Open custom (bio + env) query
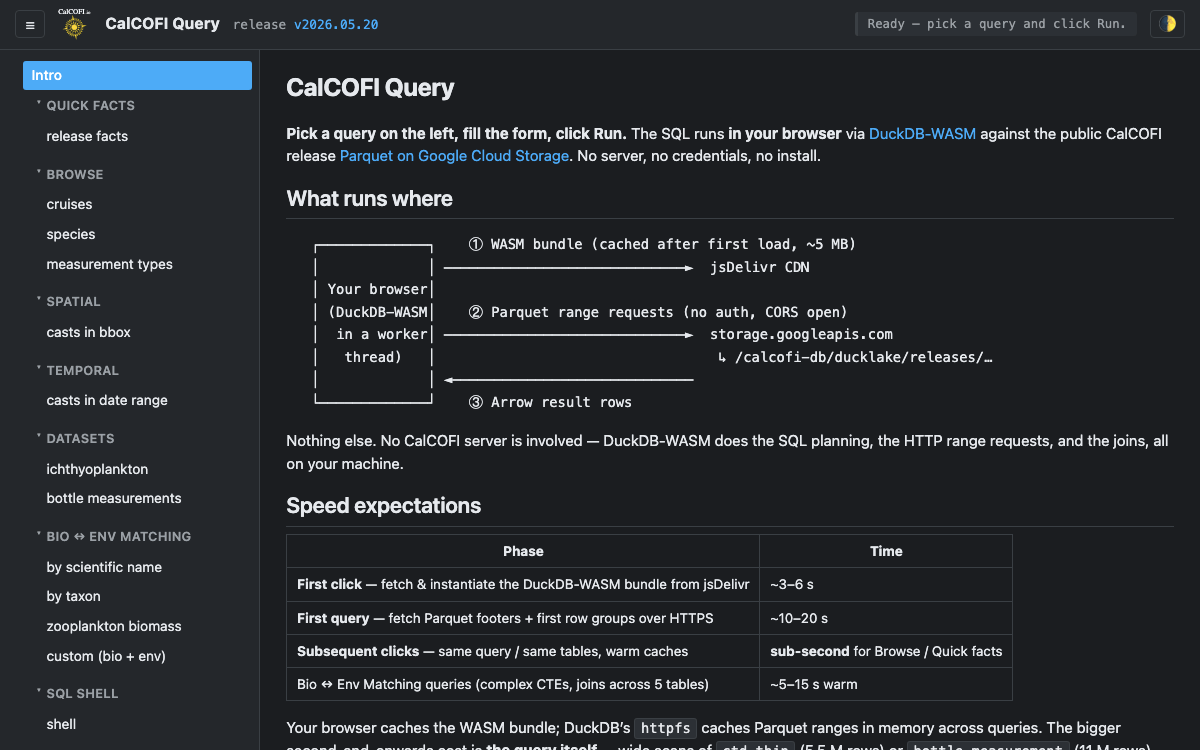Image resolution: width=1200 pixels, height=750 pixels. [106, 656]
